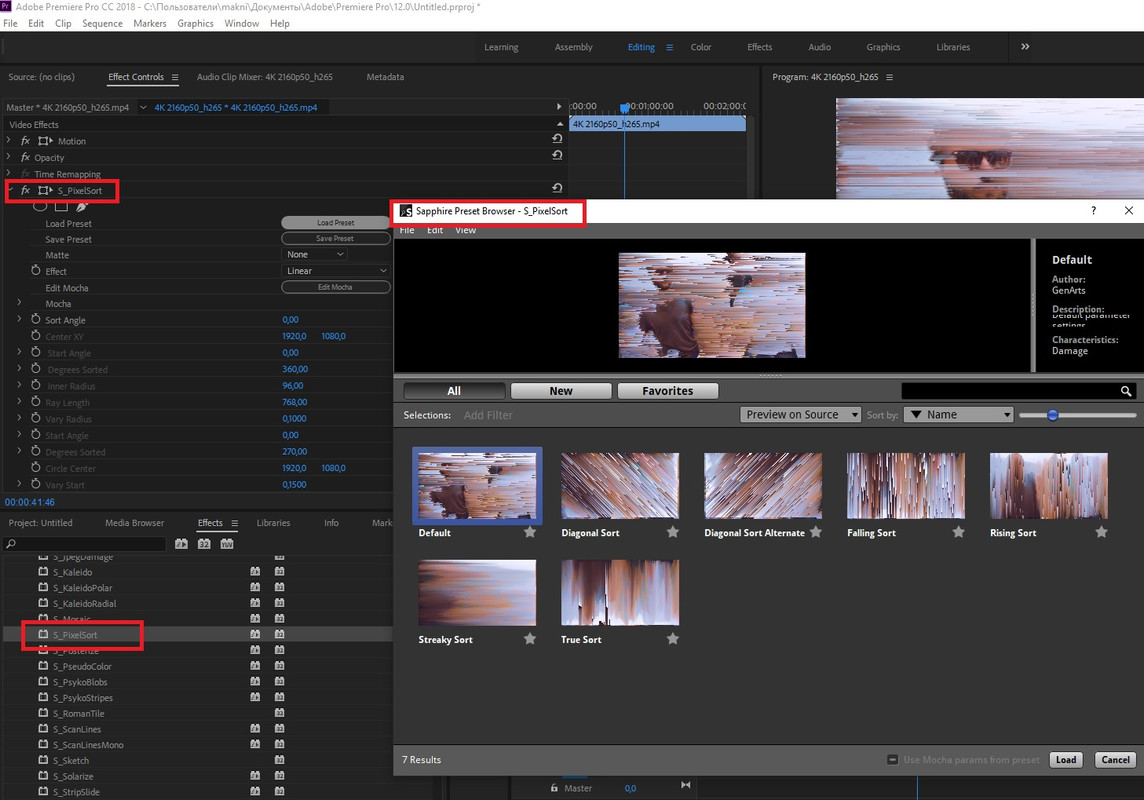Image resolution: width=1144 pixels, height=800 pixels.
Task: Reset the S_PixelSort effect
Action: 557,188
